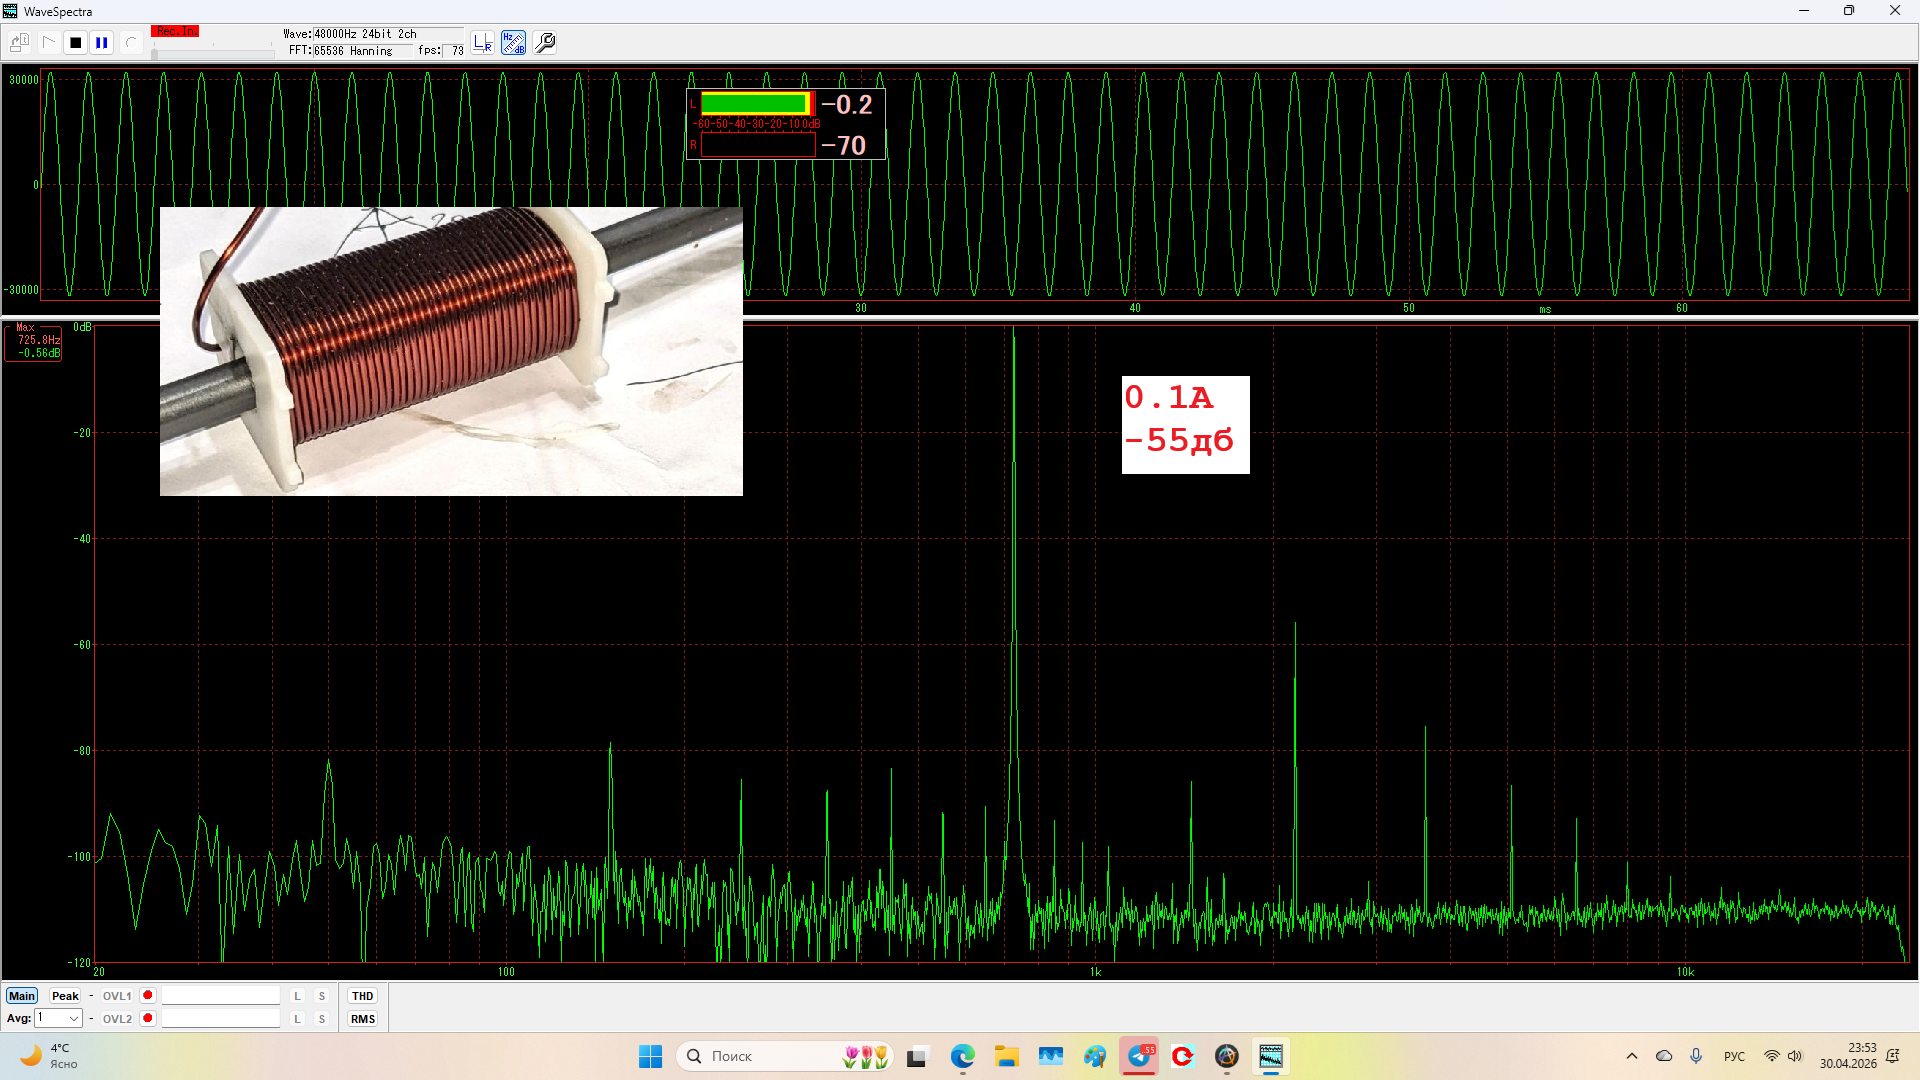Open the РУС language selector in tray
The image size is (1920, 1080).
1734,1056
